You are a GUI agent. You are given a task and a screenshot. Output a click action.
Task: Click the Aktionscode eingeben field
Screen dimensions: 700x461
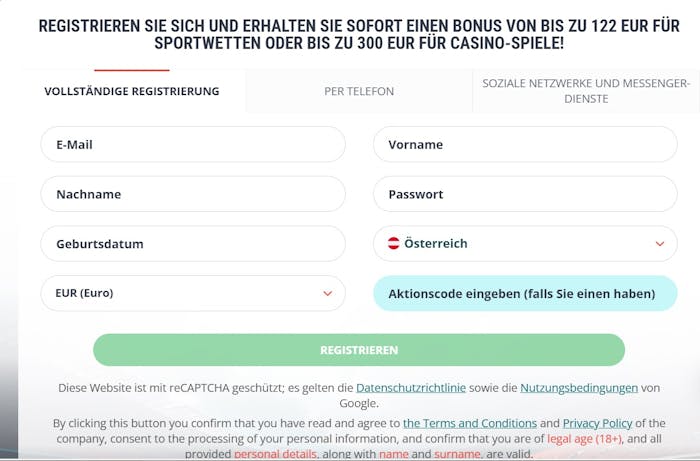pos(525,294)
